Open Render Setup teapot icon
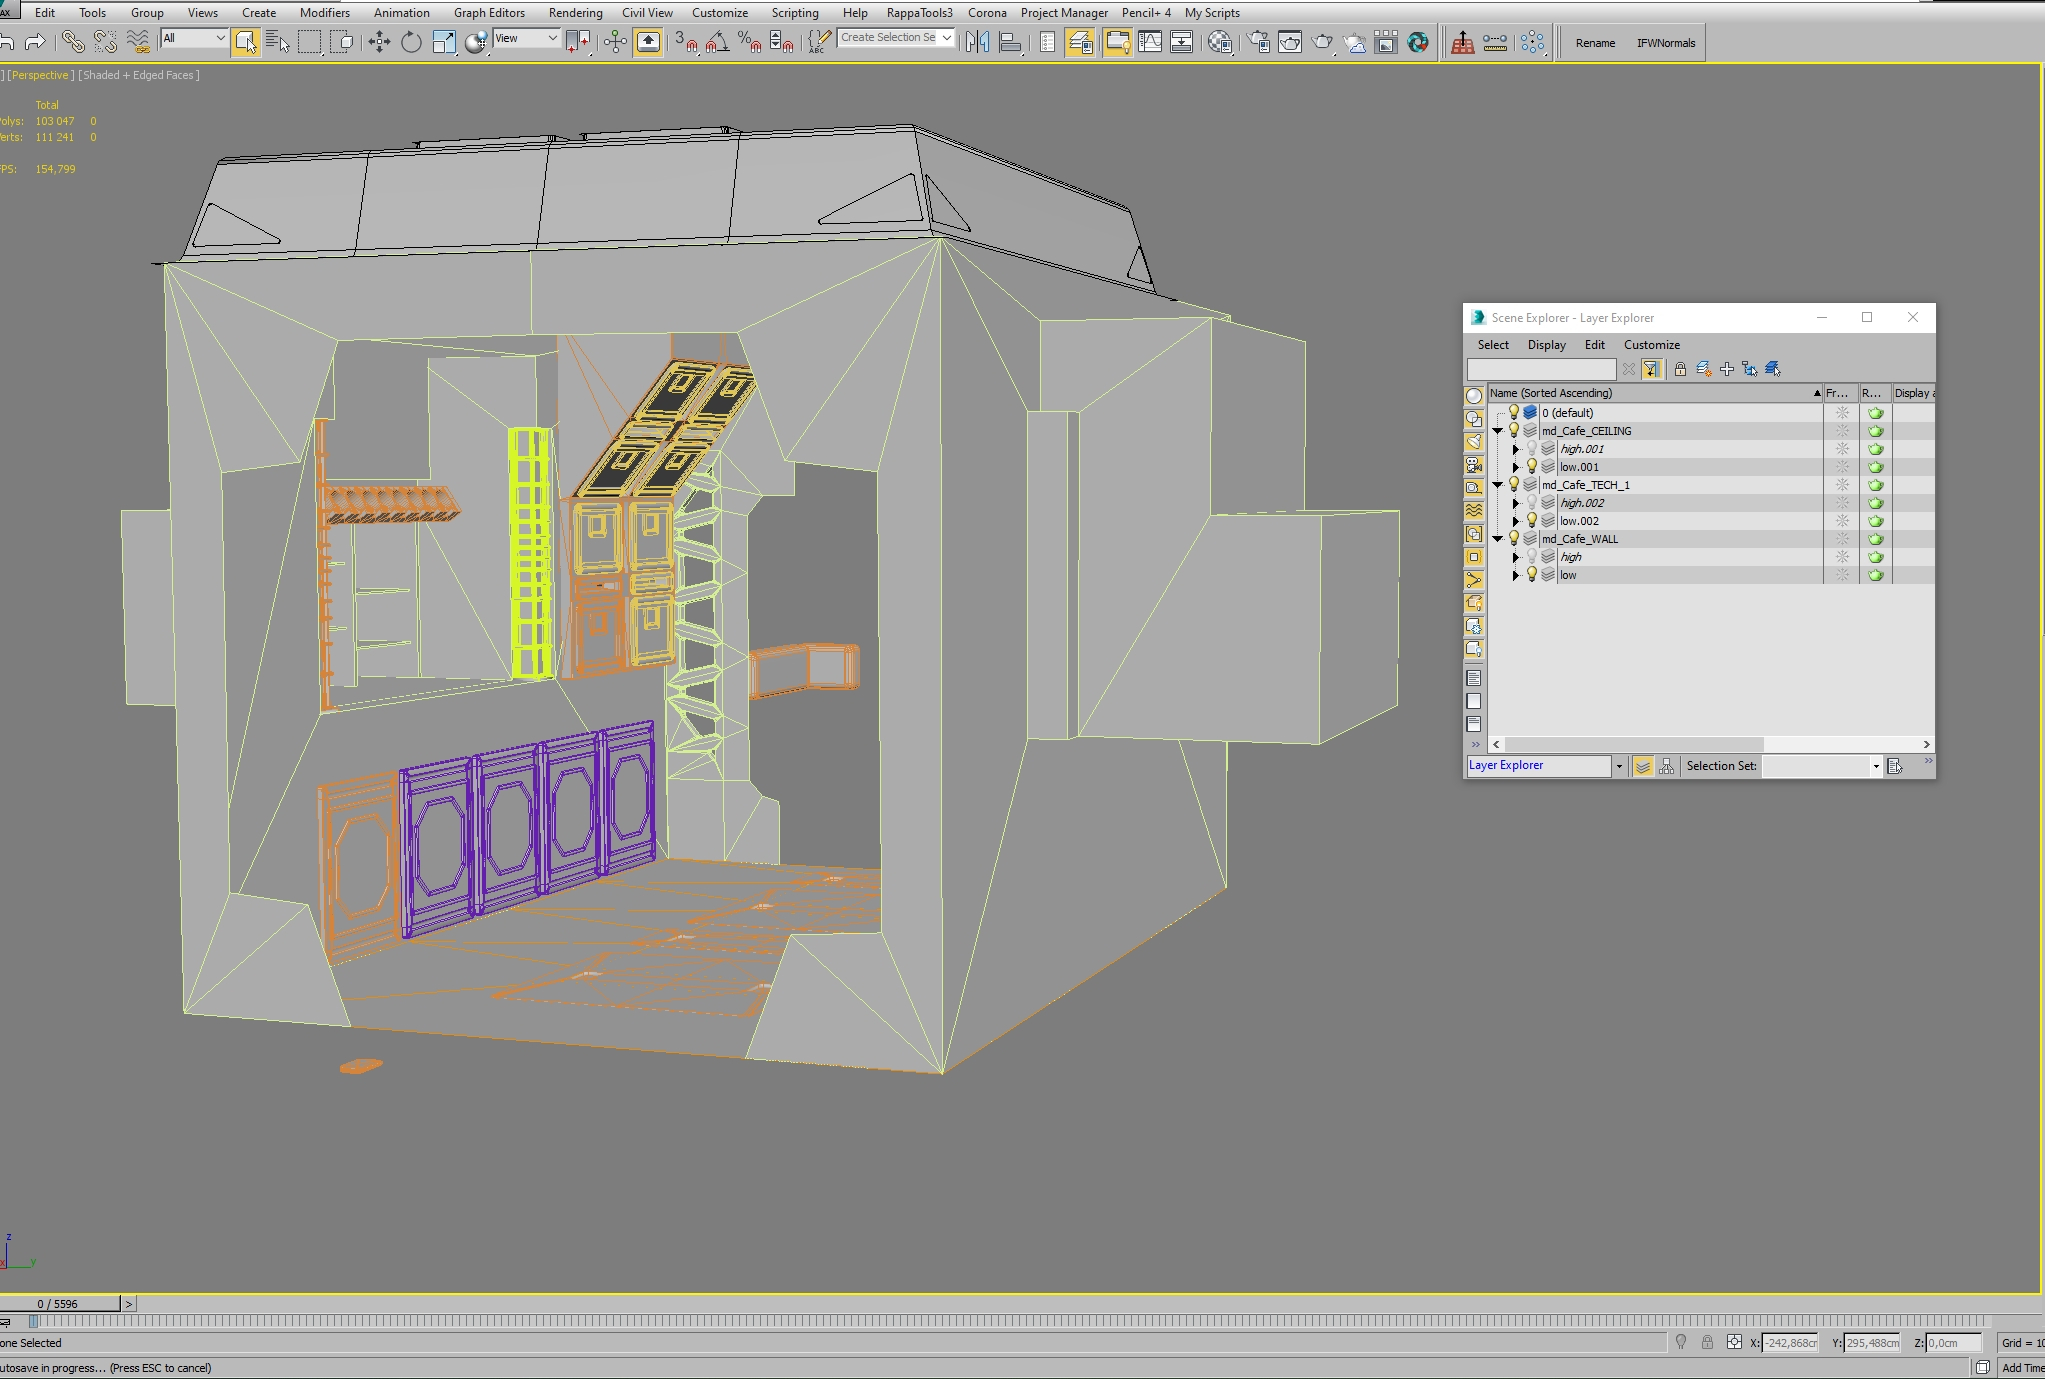The width and height of the screenshot is (2045, 1379). (1259, 42)
